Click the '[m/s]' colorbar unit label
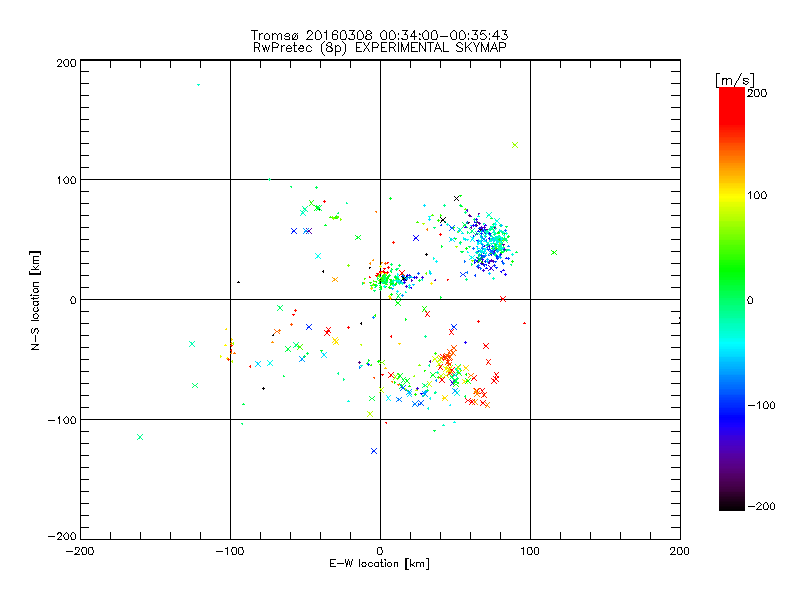 click(x=735, y=80)
